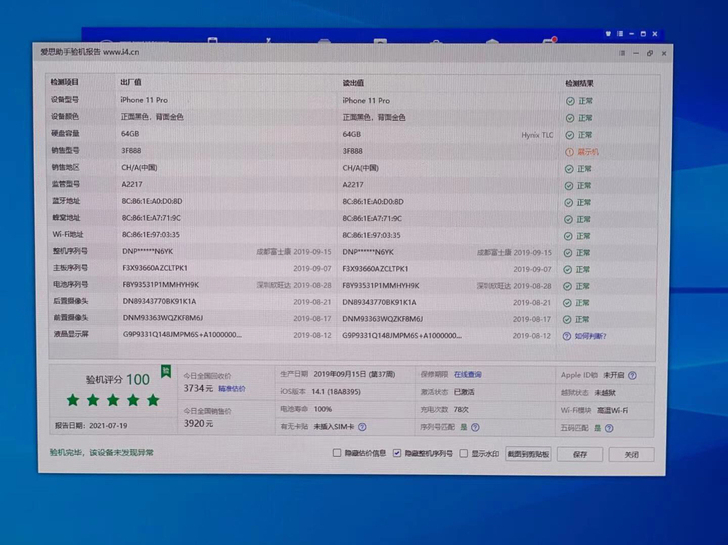The height and width of the screenshot is (545, 728).
Task: Click the orange 展示机 warning icon
Action: (569, 152)
